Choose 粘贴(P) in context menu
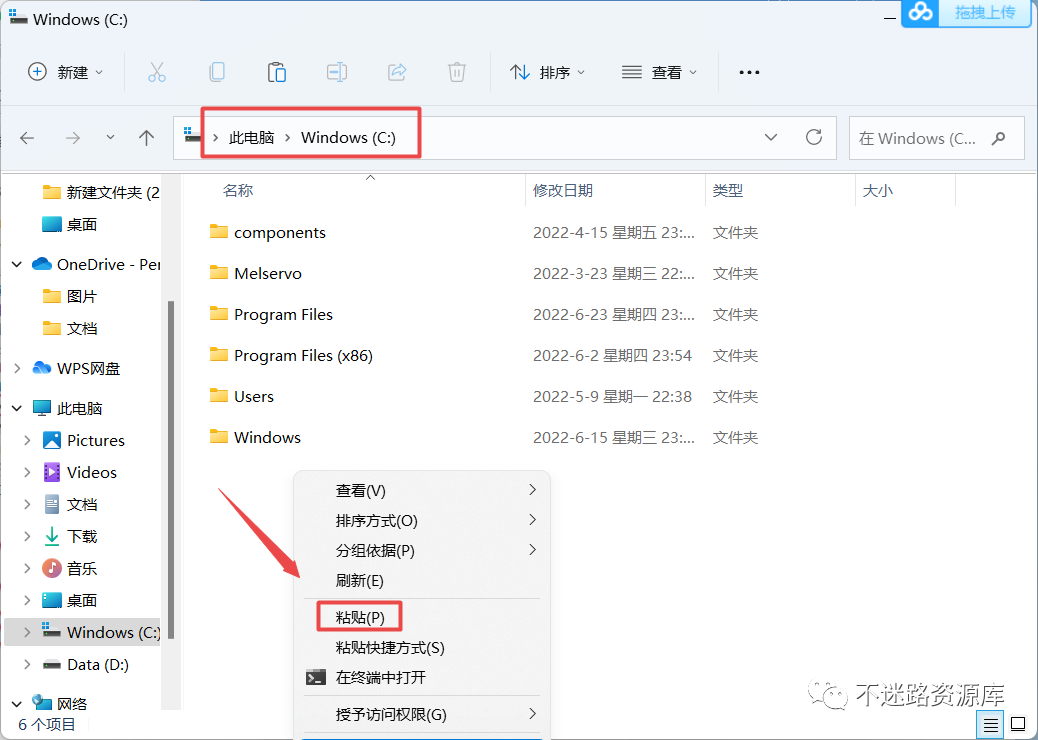Screen dimensions: 1038x740 coord(422,618)
